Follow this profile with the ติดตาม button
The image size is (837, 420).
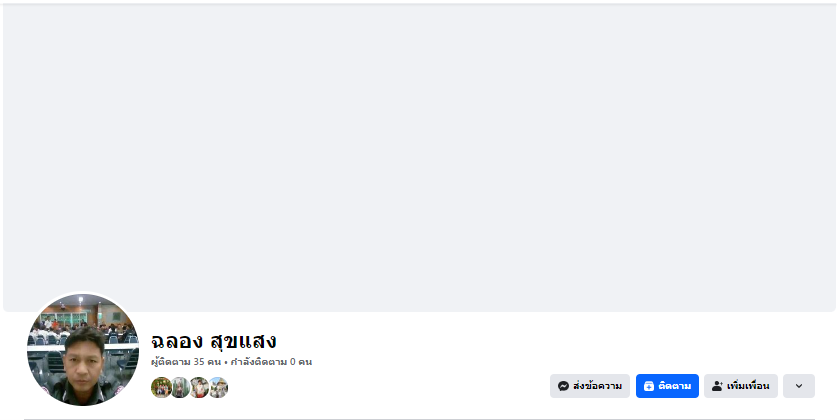(x=667, y=386)
